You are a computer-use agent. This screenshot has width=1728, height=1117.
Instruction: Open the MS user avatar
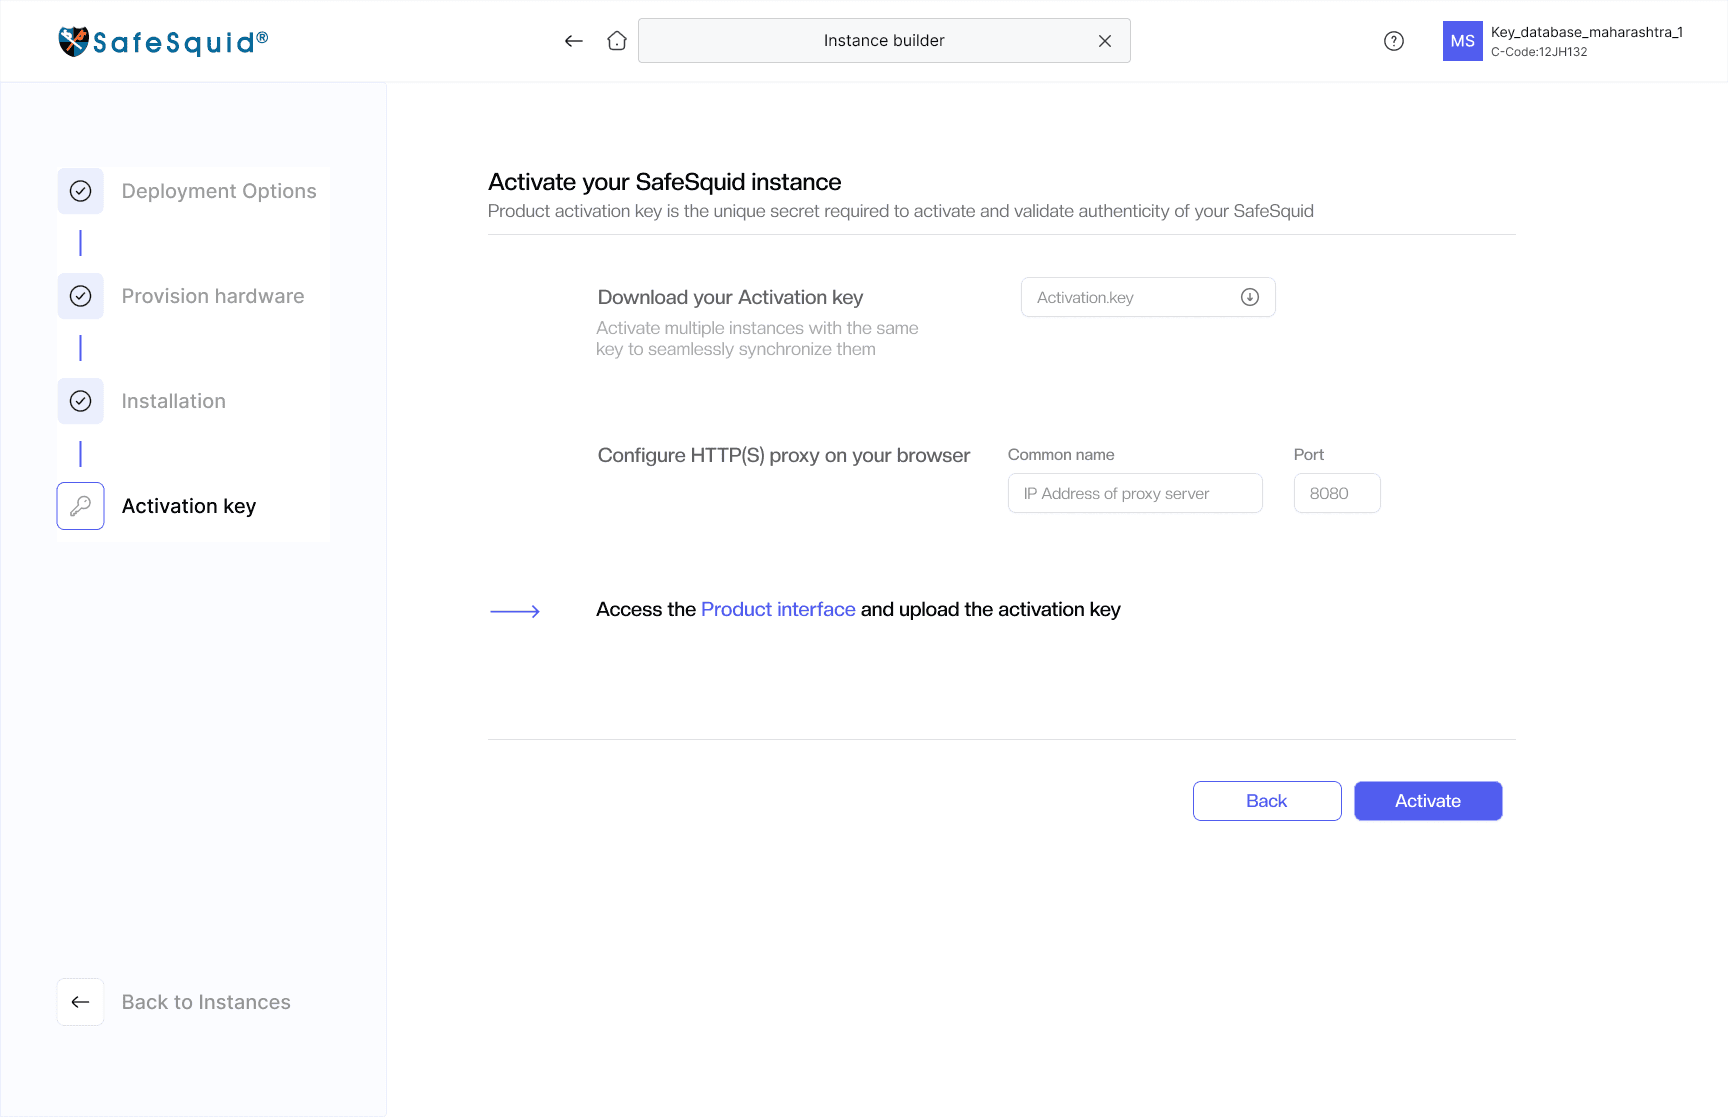click(x=1462, y=41)
